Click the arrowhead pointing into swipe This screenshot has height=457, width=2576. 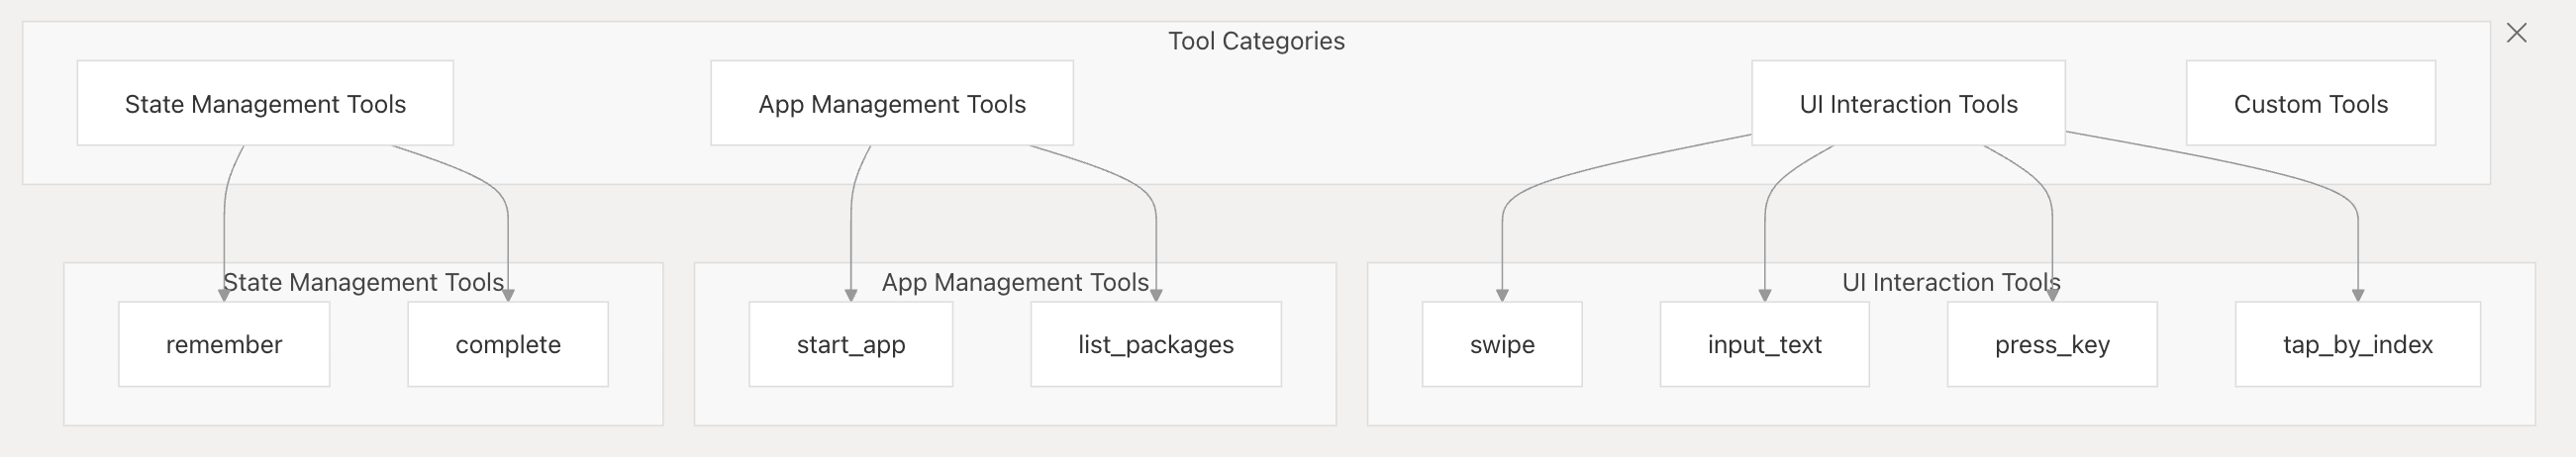pyautogui.click(x=1502, y=295)
